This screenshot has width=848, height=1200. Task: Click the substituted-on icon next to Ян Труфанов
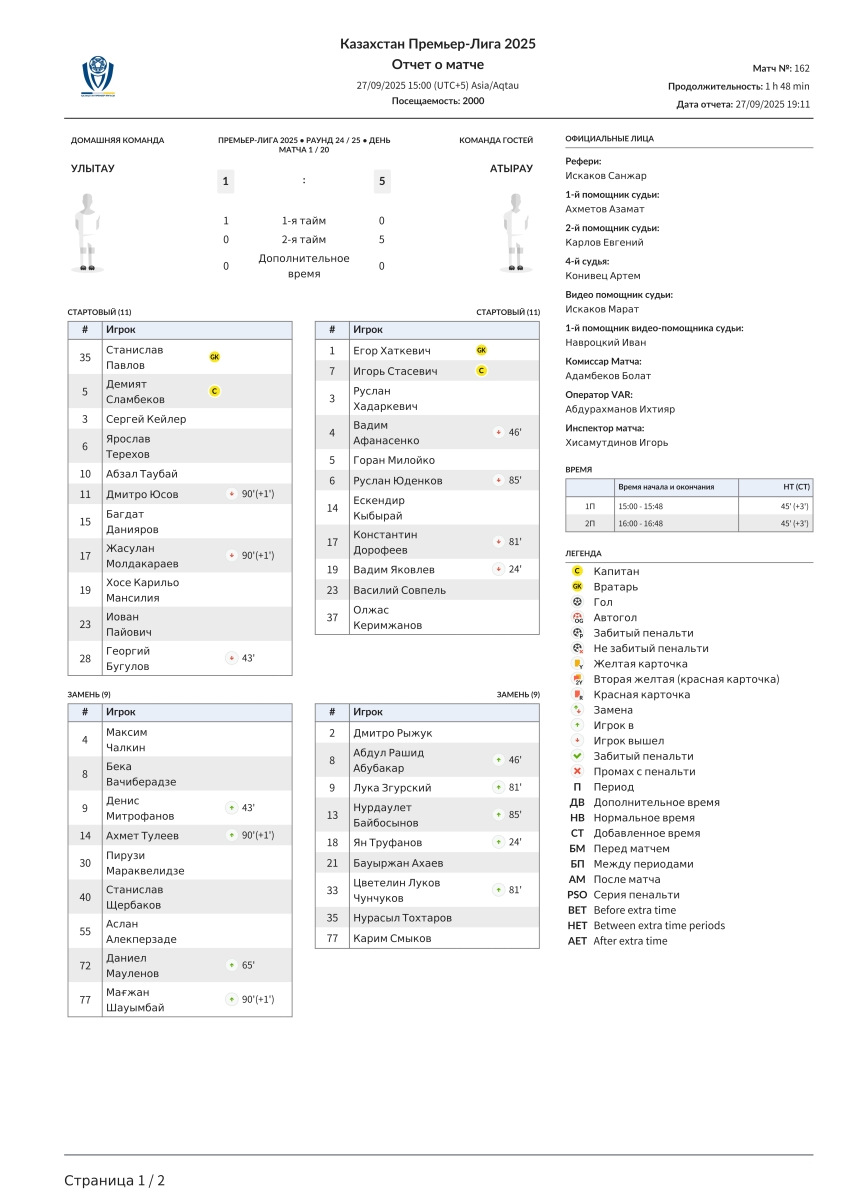click(x=498, y=842)
